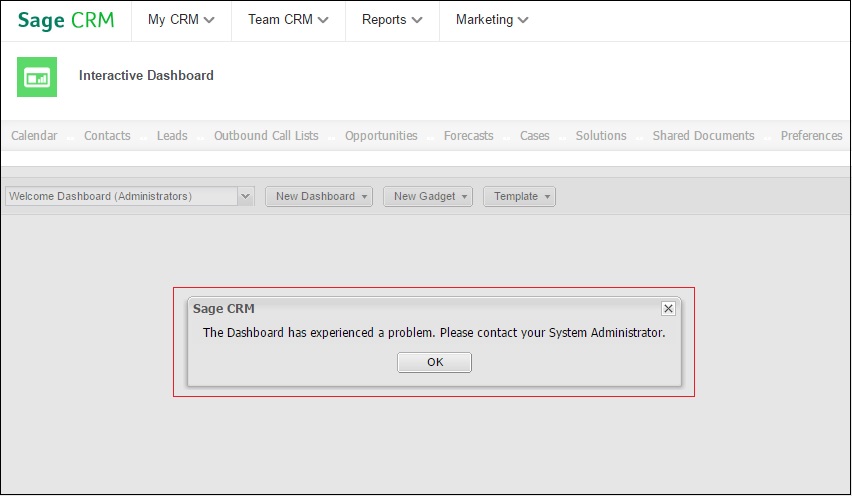
Task: Click the Sage CRM dialog title
Action: (224, 309)
